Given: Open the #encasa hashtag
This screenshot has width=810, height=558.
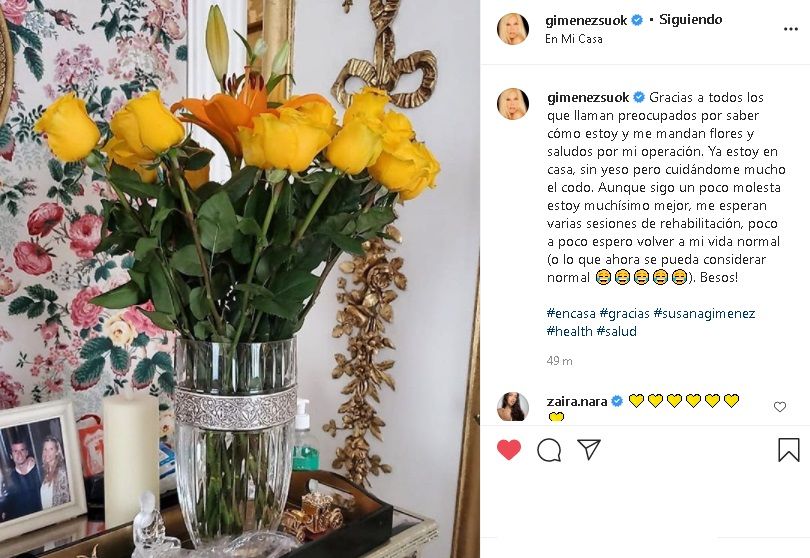Looking at the screenshot, I should 571,313.
